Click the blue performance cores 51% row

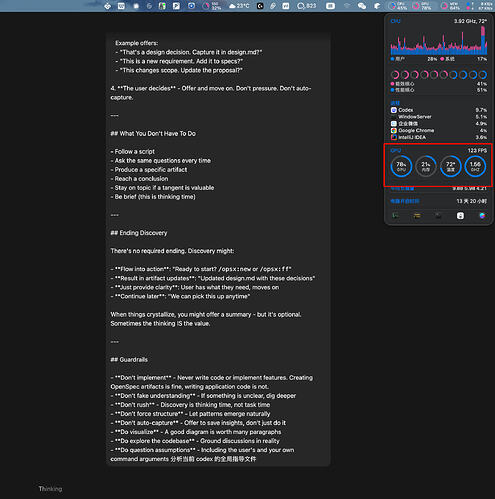439,90
